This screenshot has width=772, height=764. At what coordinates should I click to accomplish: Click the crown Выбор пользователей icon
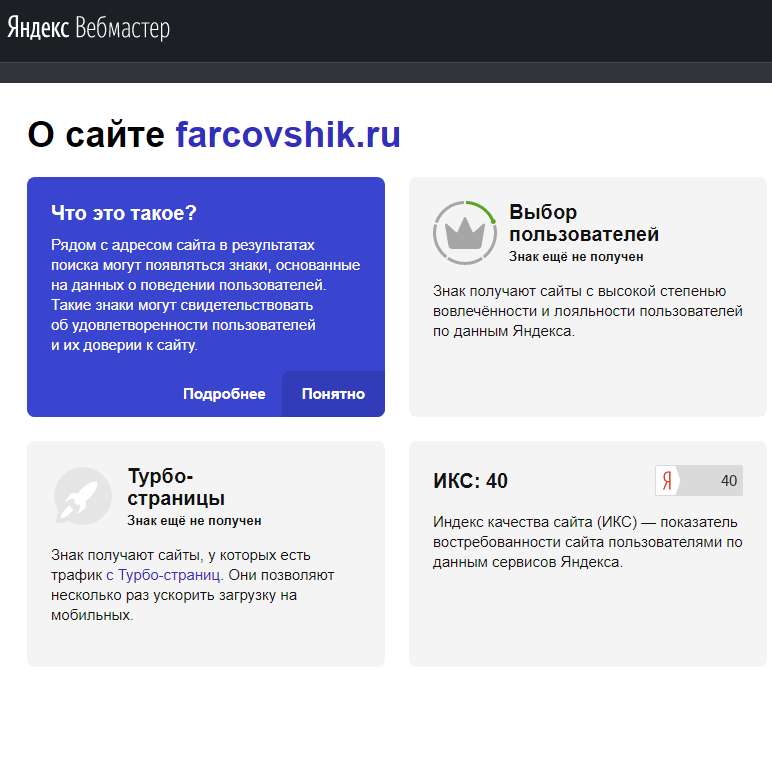[465, 233]
